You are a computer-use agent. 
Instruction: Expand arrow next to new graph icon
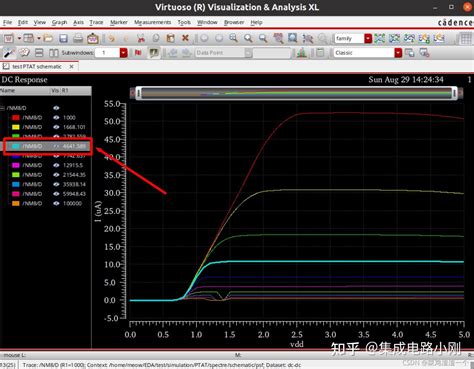(19, 38)
